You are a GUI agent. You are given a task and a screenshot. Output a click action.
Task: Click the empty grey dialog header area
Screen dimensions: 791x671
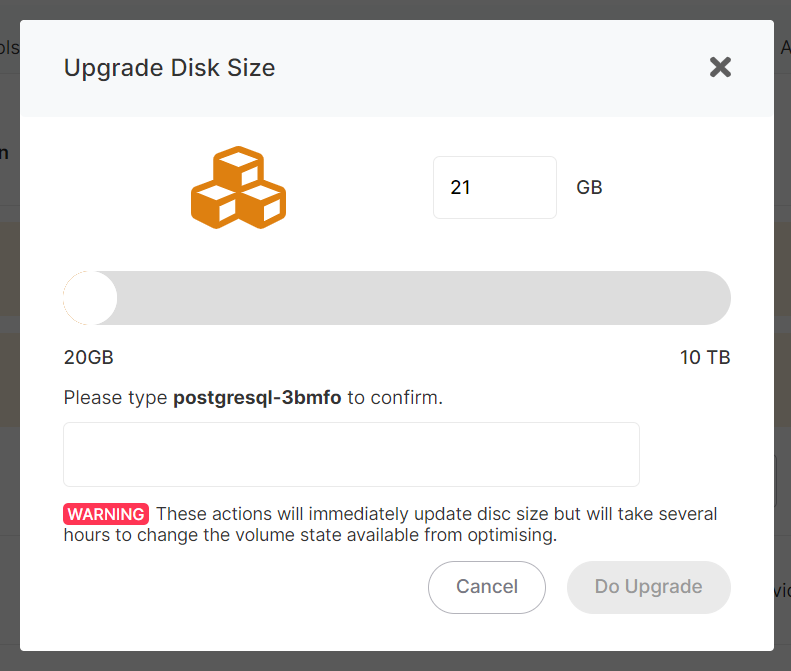(480, 68)
